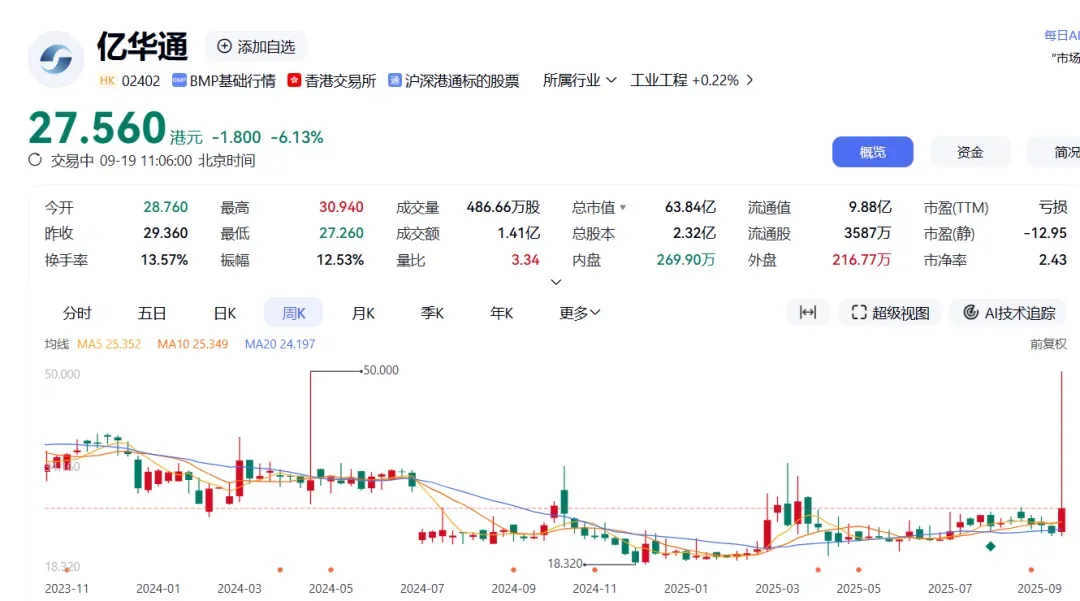
Task: Click the 市净率 value 2.43
Action: (1052, 260)
